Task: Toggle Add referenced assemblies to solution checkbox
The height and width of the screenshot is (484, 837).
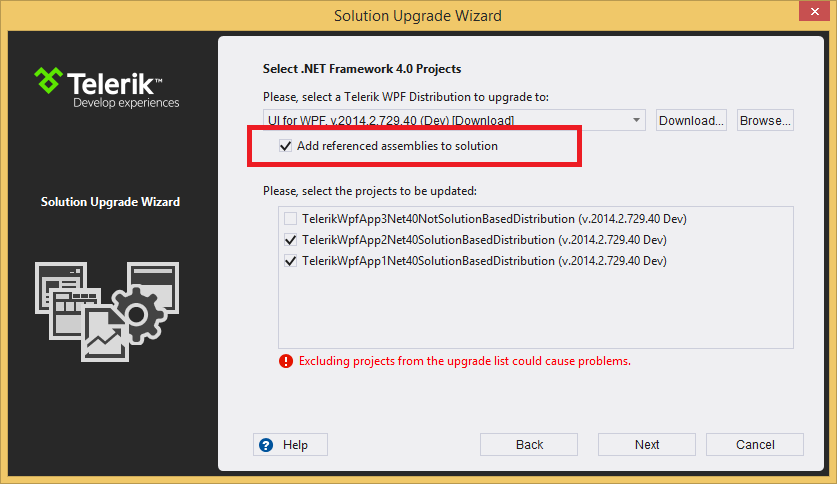Action: tap(286, 146)
